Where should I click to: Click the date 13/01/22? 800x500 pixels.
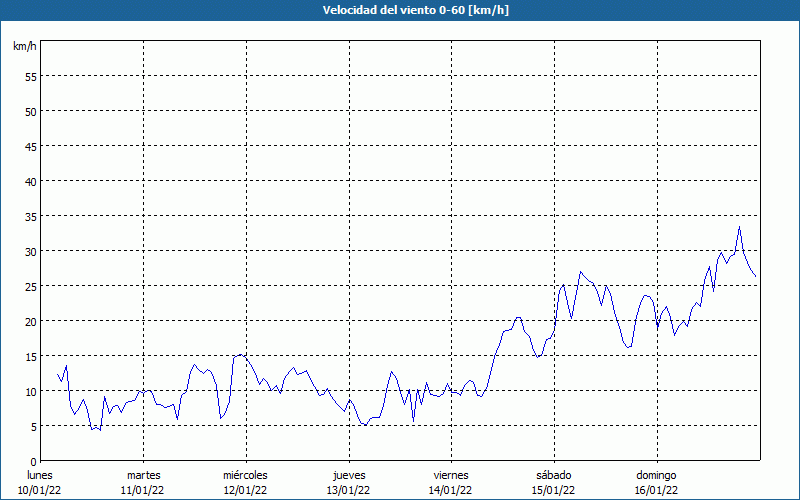pos(348,490)
